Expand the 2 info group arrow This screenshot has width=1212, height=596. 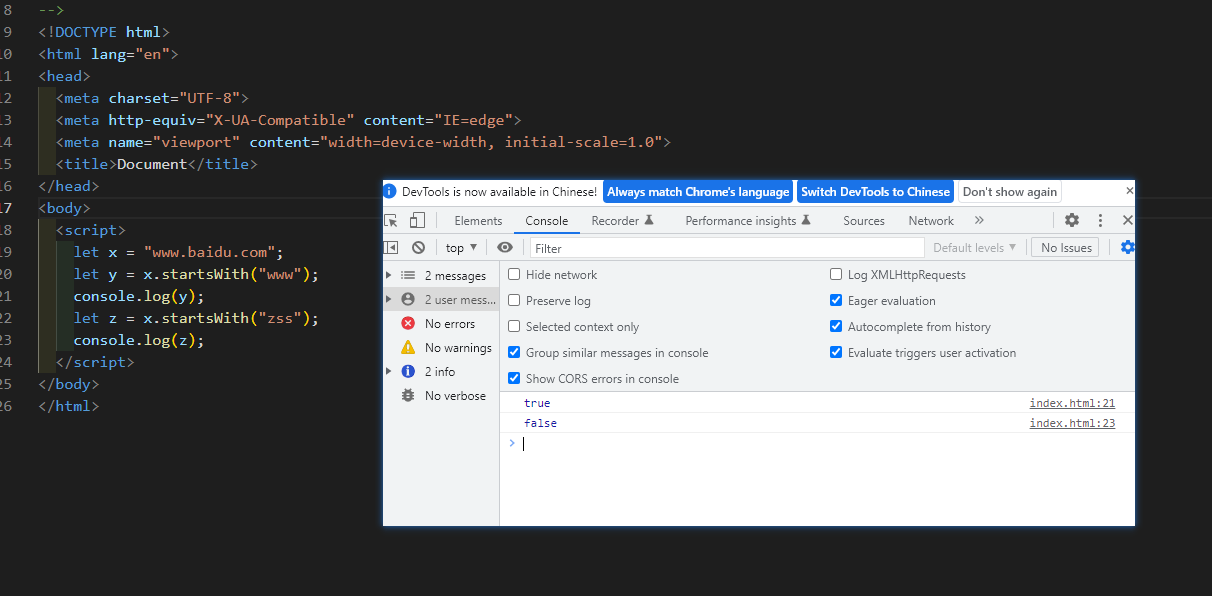(x=389, y=371)
